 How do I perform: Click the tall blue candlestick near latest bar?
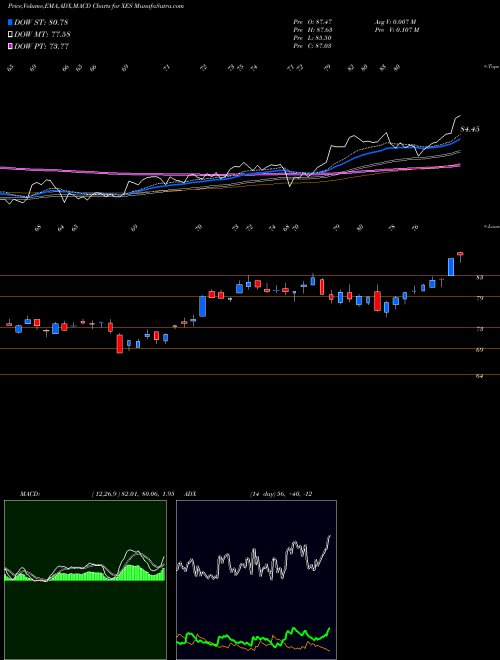point(451,267)
